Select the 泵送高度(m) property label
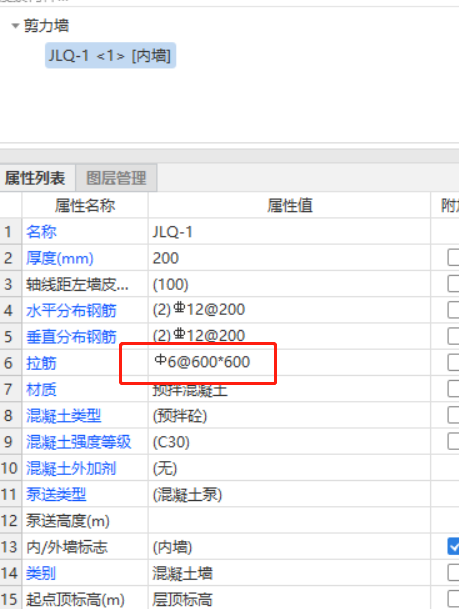Image resolution: width=459 pixels, height=609 pixels. coord(68,521)
